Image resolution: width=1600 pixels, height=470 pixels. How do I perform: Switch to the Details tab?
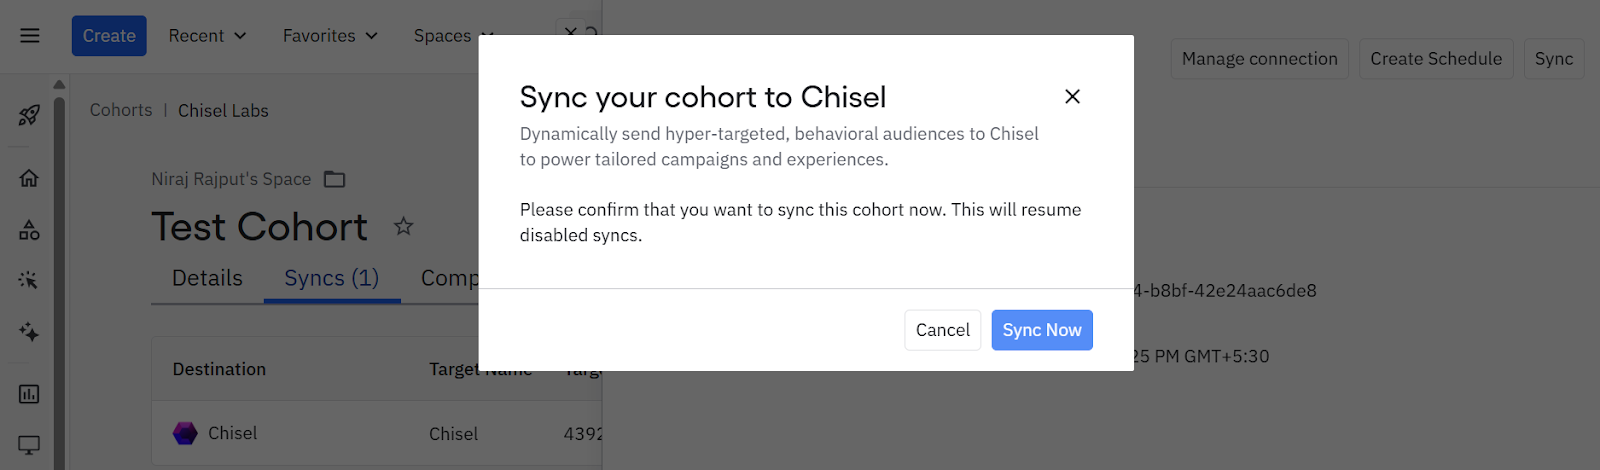[x=207, y=278]
